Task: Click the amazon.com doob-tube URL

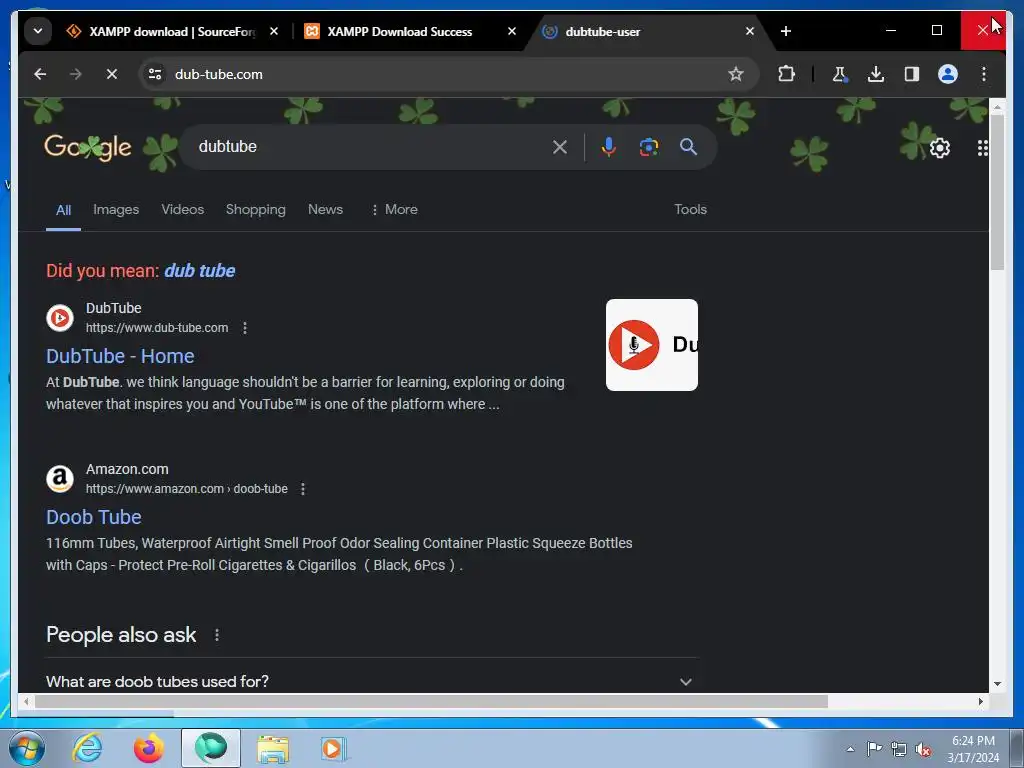Action: [186, 489]
